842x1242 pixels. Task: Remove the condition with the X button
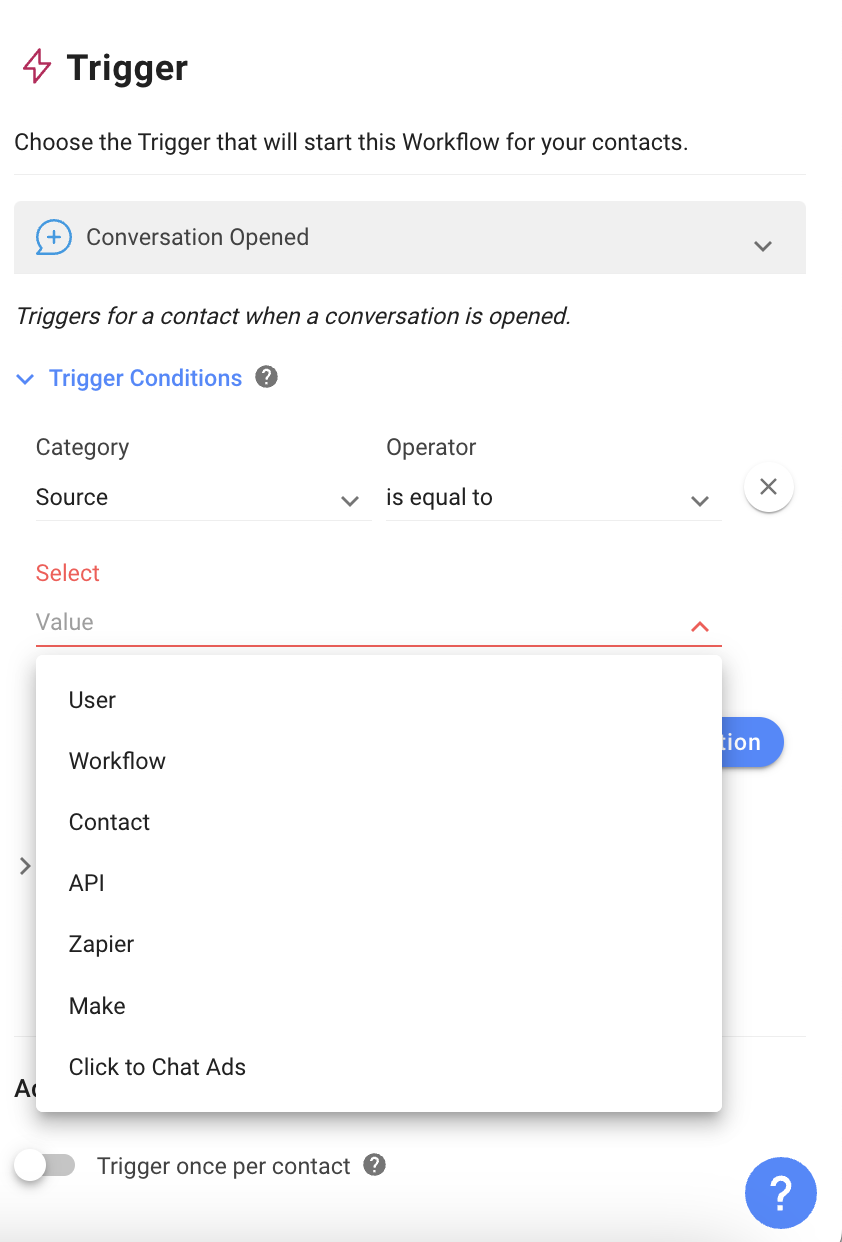[x=768, y=487]
